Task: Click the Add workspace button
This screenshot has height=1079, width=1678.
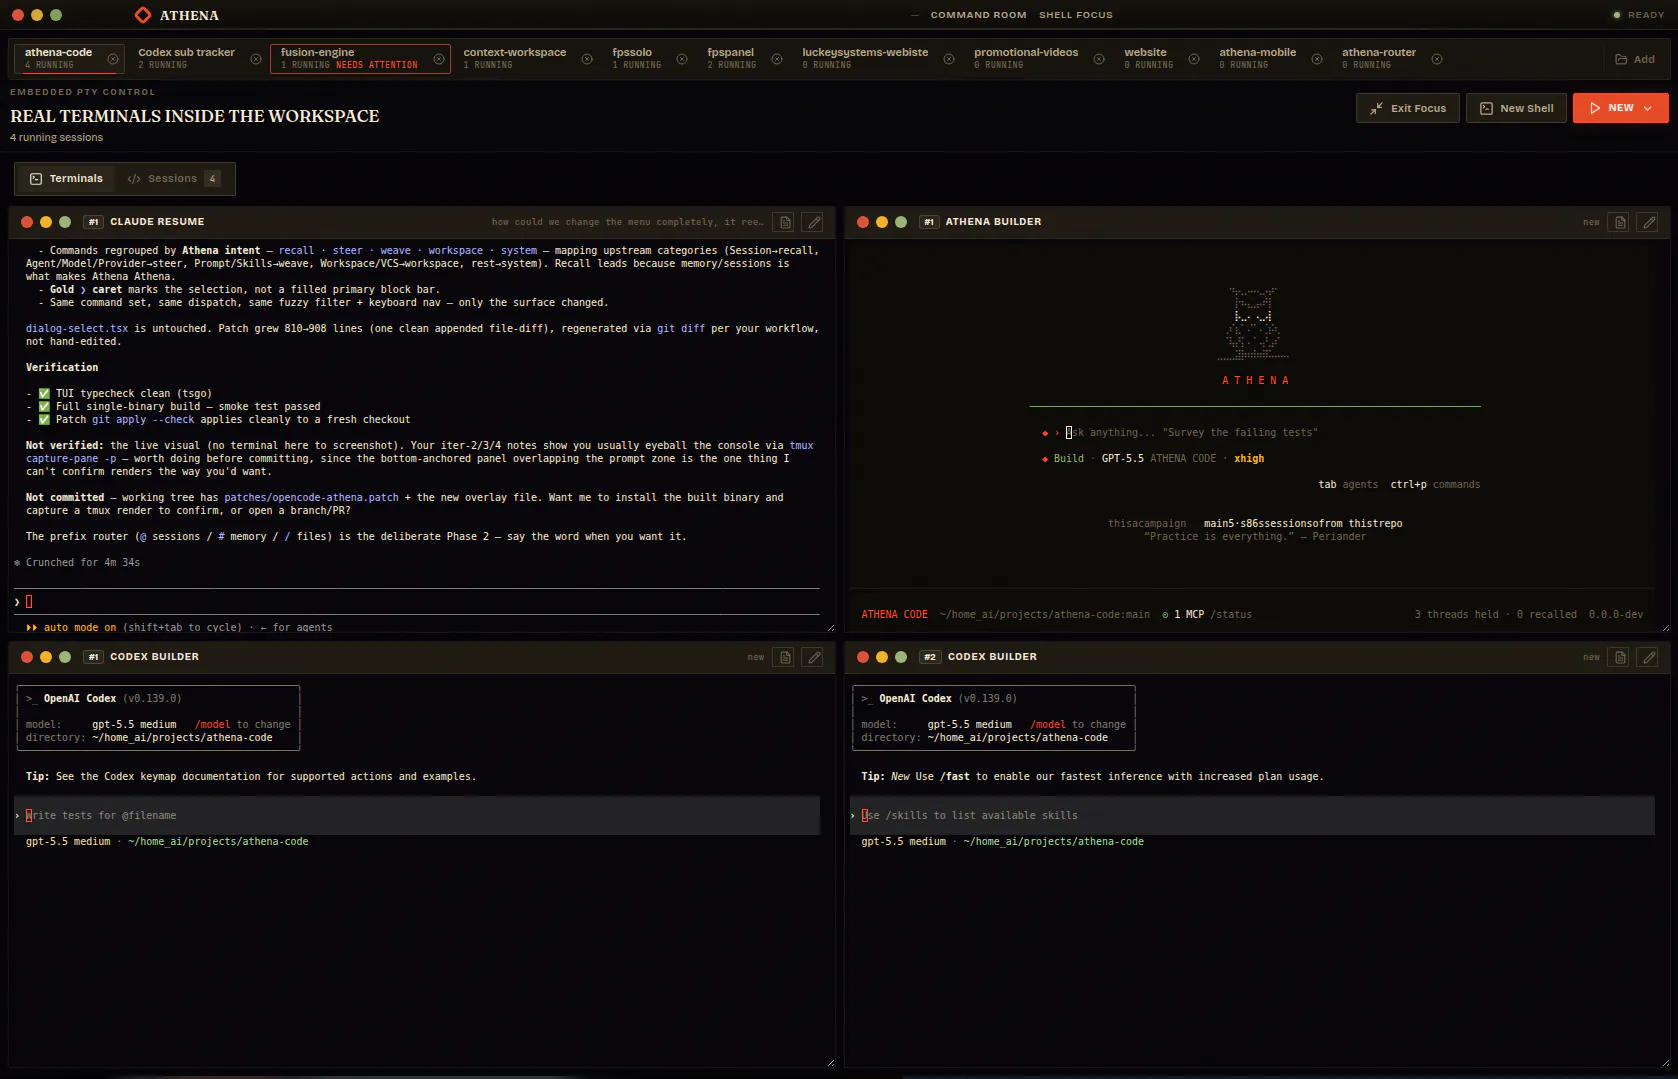Action: coord(1635,59)
